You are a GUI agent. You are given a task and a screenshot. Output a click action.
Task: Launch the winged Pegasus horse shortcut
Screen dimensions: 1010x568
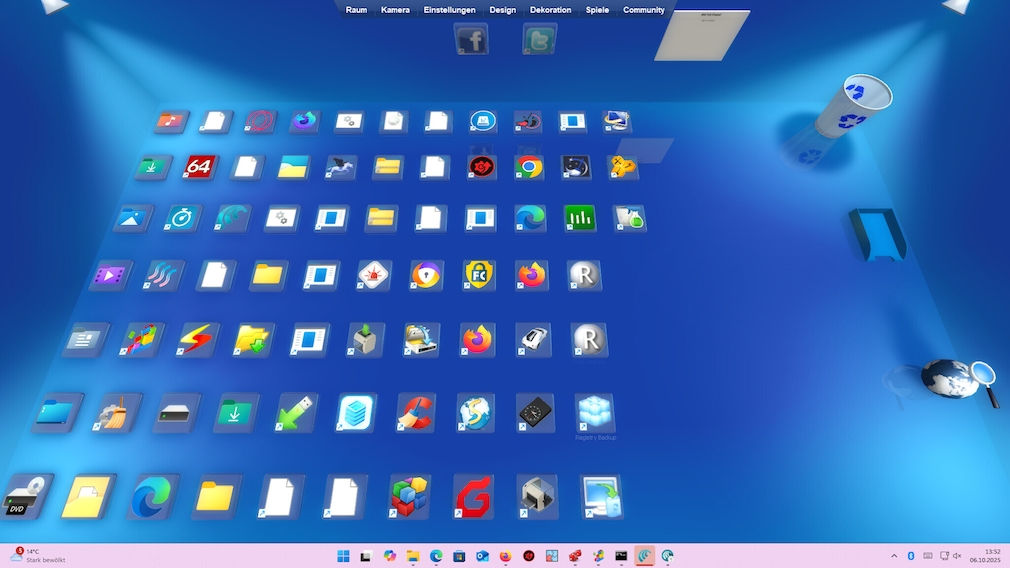[x=341, y=167]
